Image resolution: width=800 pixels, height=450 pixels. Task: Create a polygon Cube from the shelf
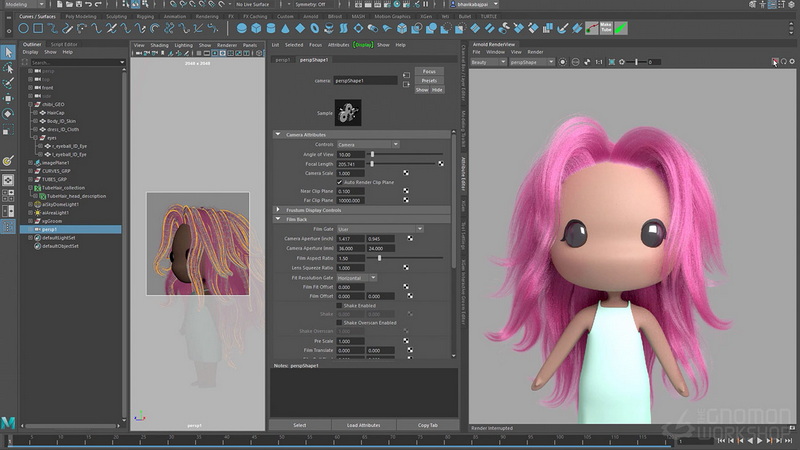256,29
